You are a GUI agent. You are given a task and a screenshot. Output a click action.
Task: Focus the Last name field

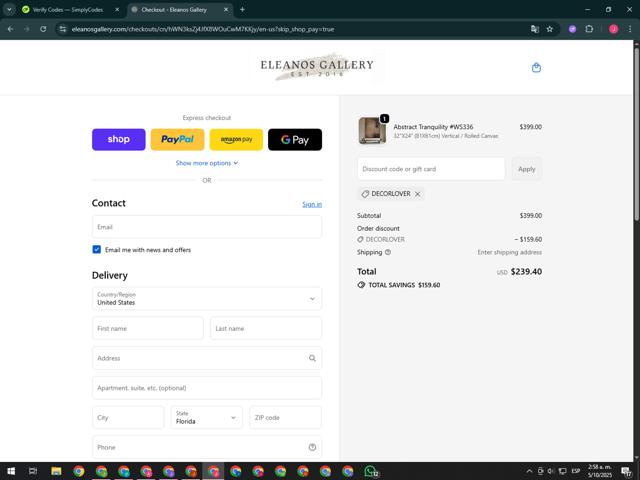266,328
